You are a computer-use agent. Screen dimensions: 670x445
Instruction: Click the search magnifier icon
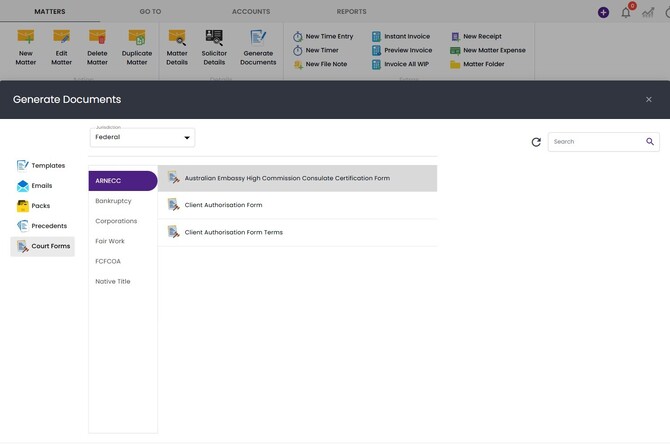(x=650, y=141)
